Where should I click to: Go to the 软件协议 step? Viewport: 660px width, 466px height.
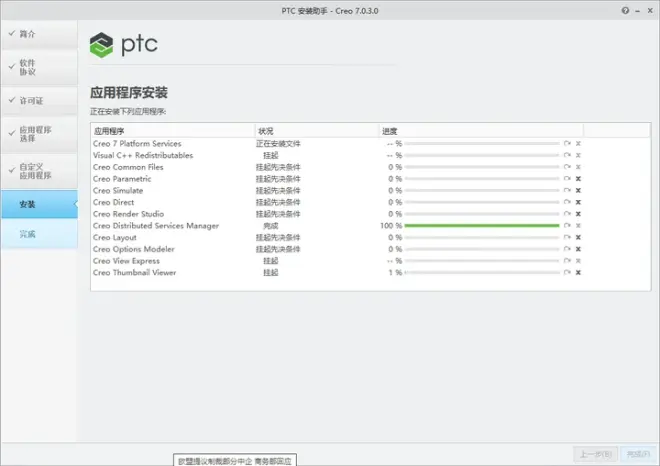pos(39,67)
